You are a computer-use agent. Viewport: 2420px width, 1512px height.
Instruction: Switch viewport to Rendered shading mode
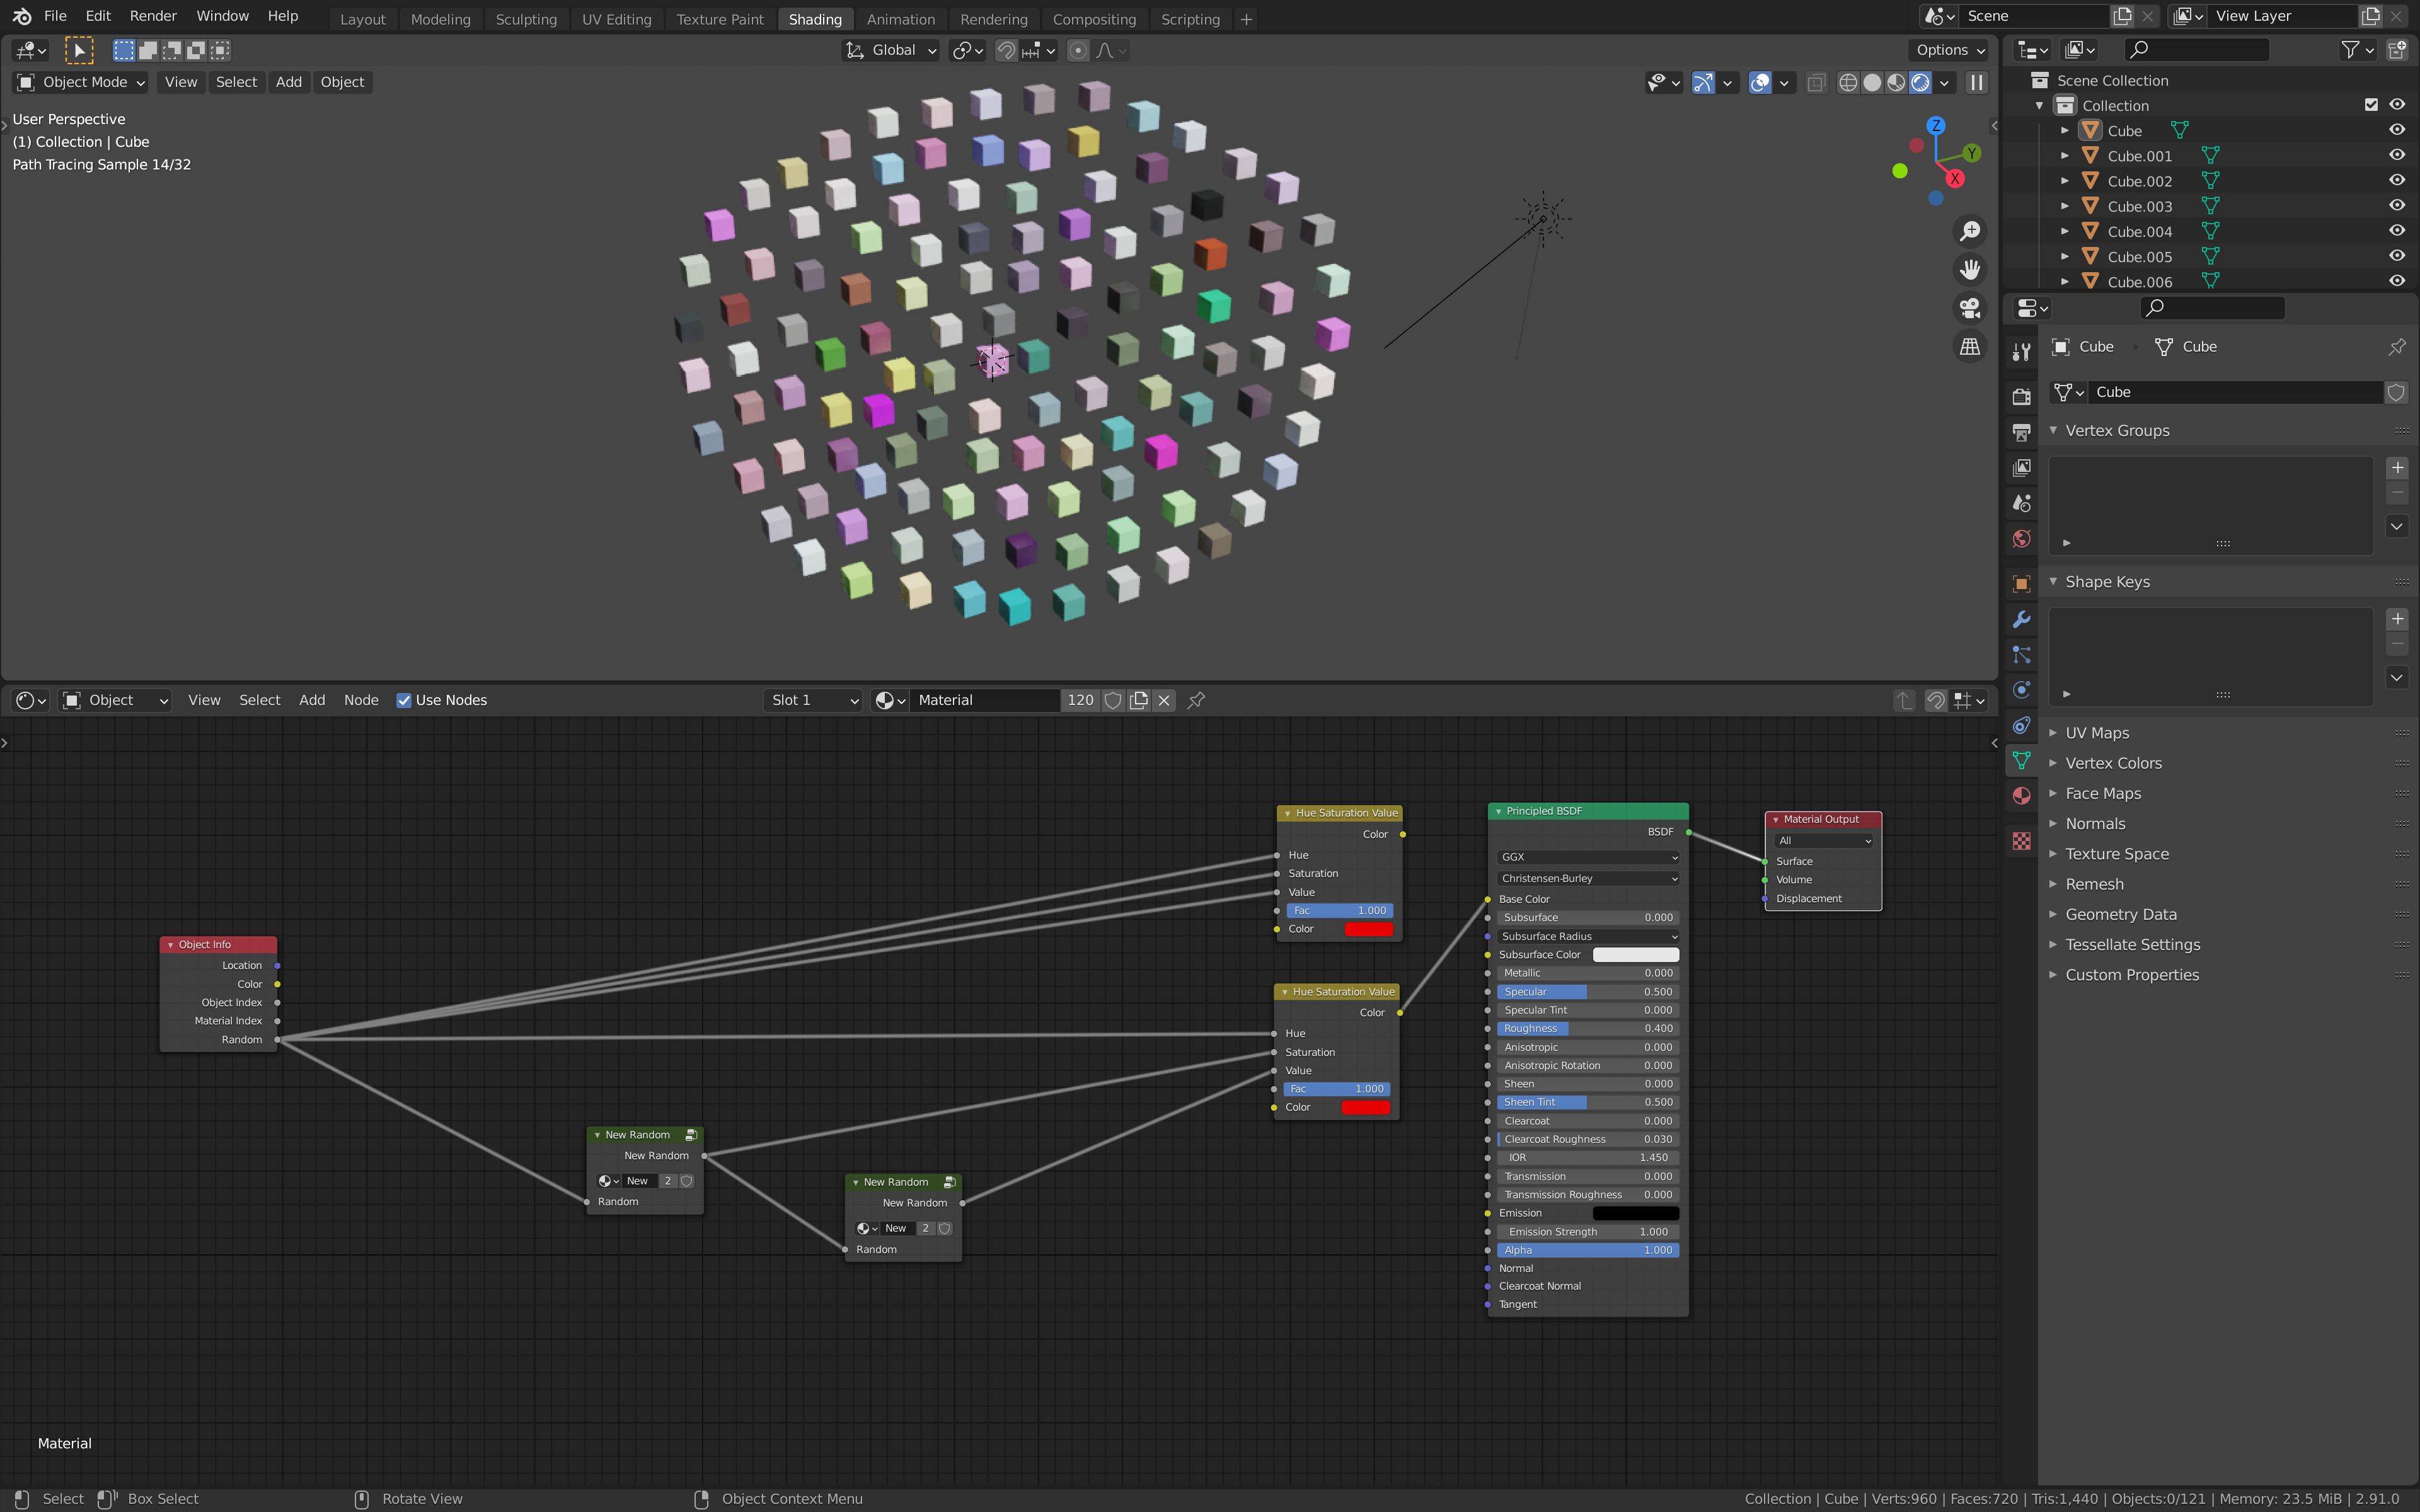pos(1921,83)
